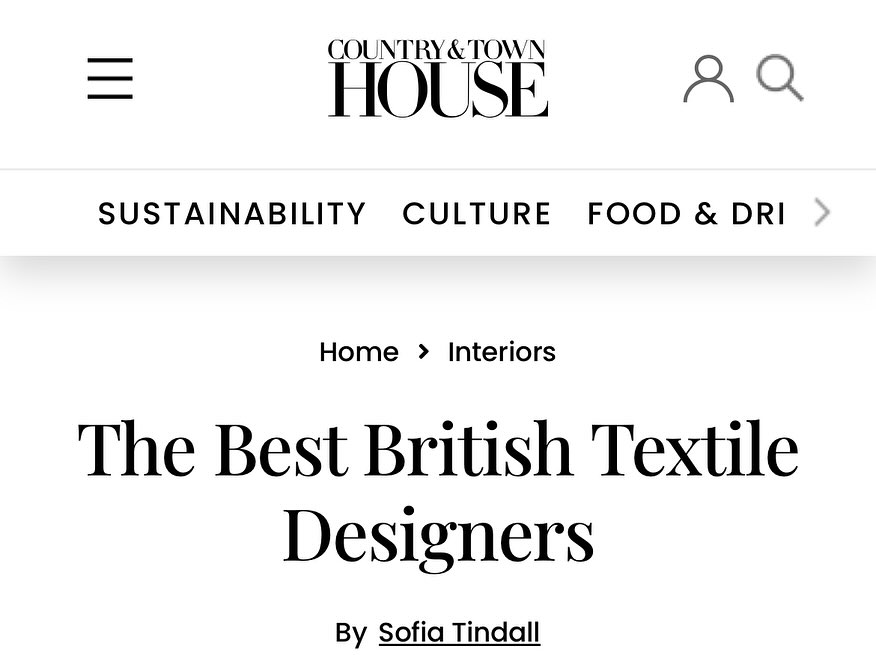Select the article headline text
The height and width of the screenshot is (655, 876).
437,489
